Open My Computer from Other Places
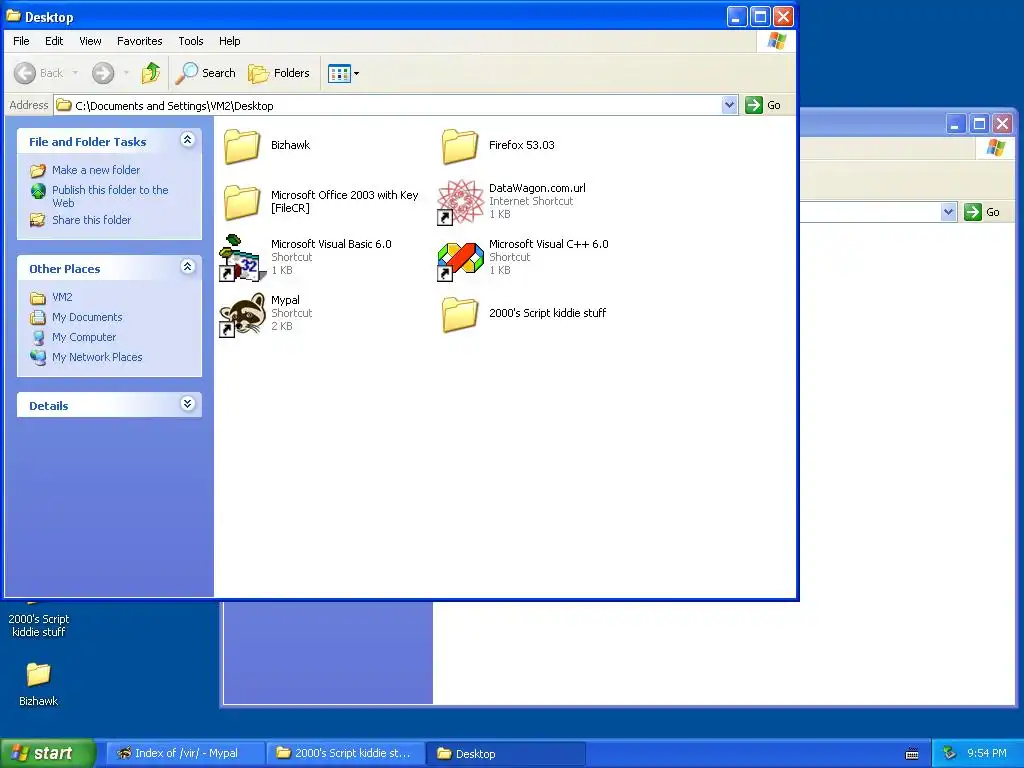Image resolution: width=1024 pixels, height=768 pixels. tap(84, 337)
